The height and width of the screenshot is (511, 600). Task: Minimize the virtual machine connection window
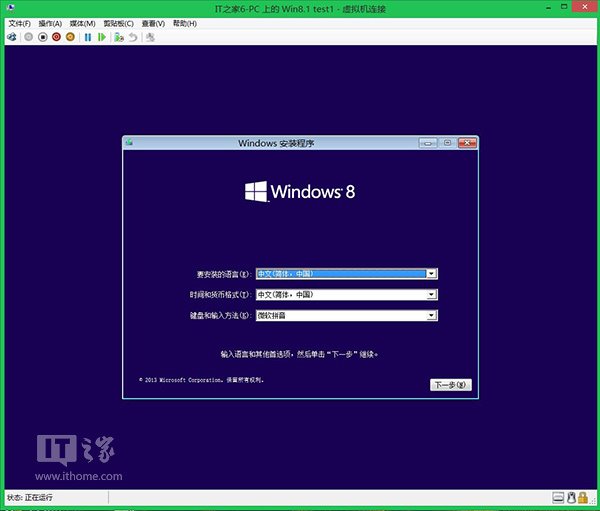[x=549, y=7]
